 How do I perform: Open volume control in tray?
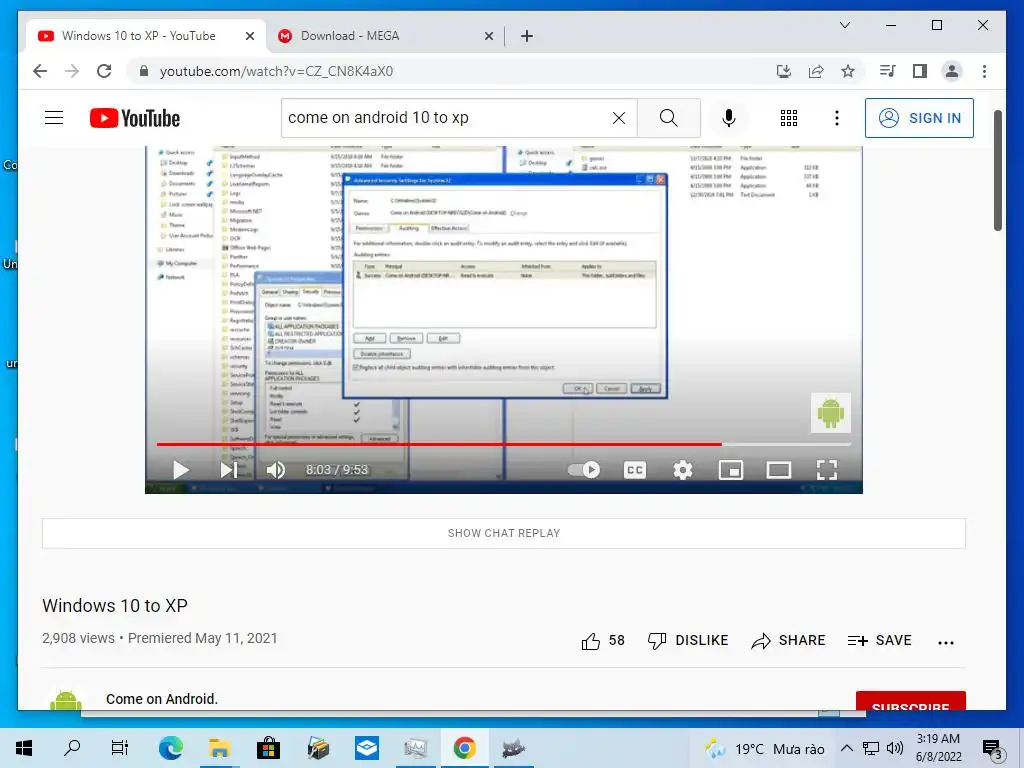click(895, 748)
